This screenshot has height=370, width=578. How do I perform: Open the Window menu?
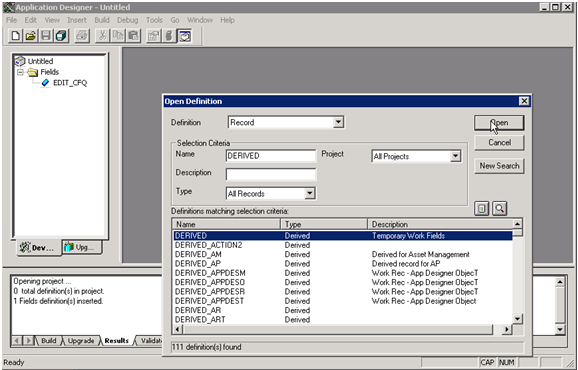click(x=200, y=20)
